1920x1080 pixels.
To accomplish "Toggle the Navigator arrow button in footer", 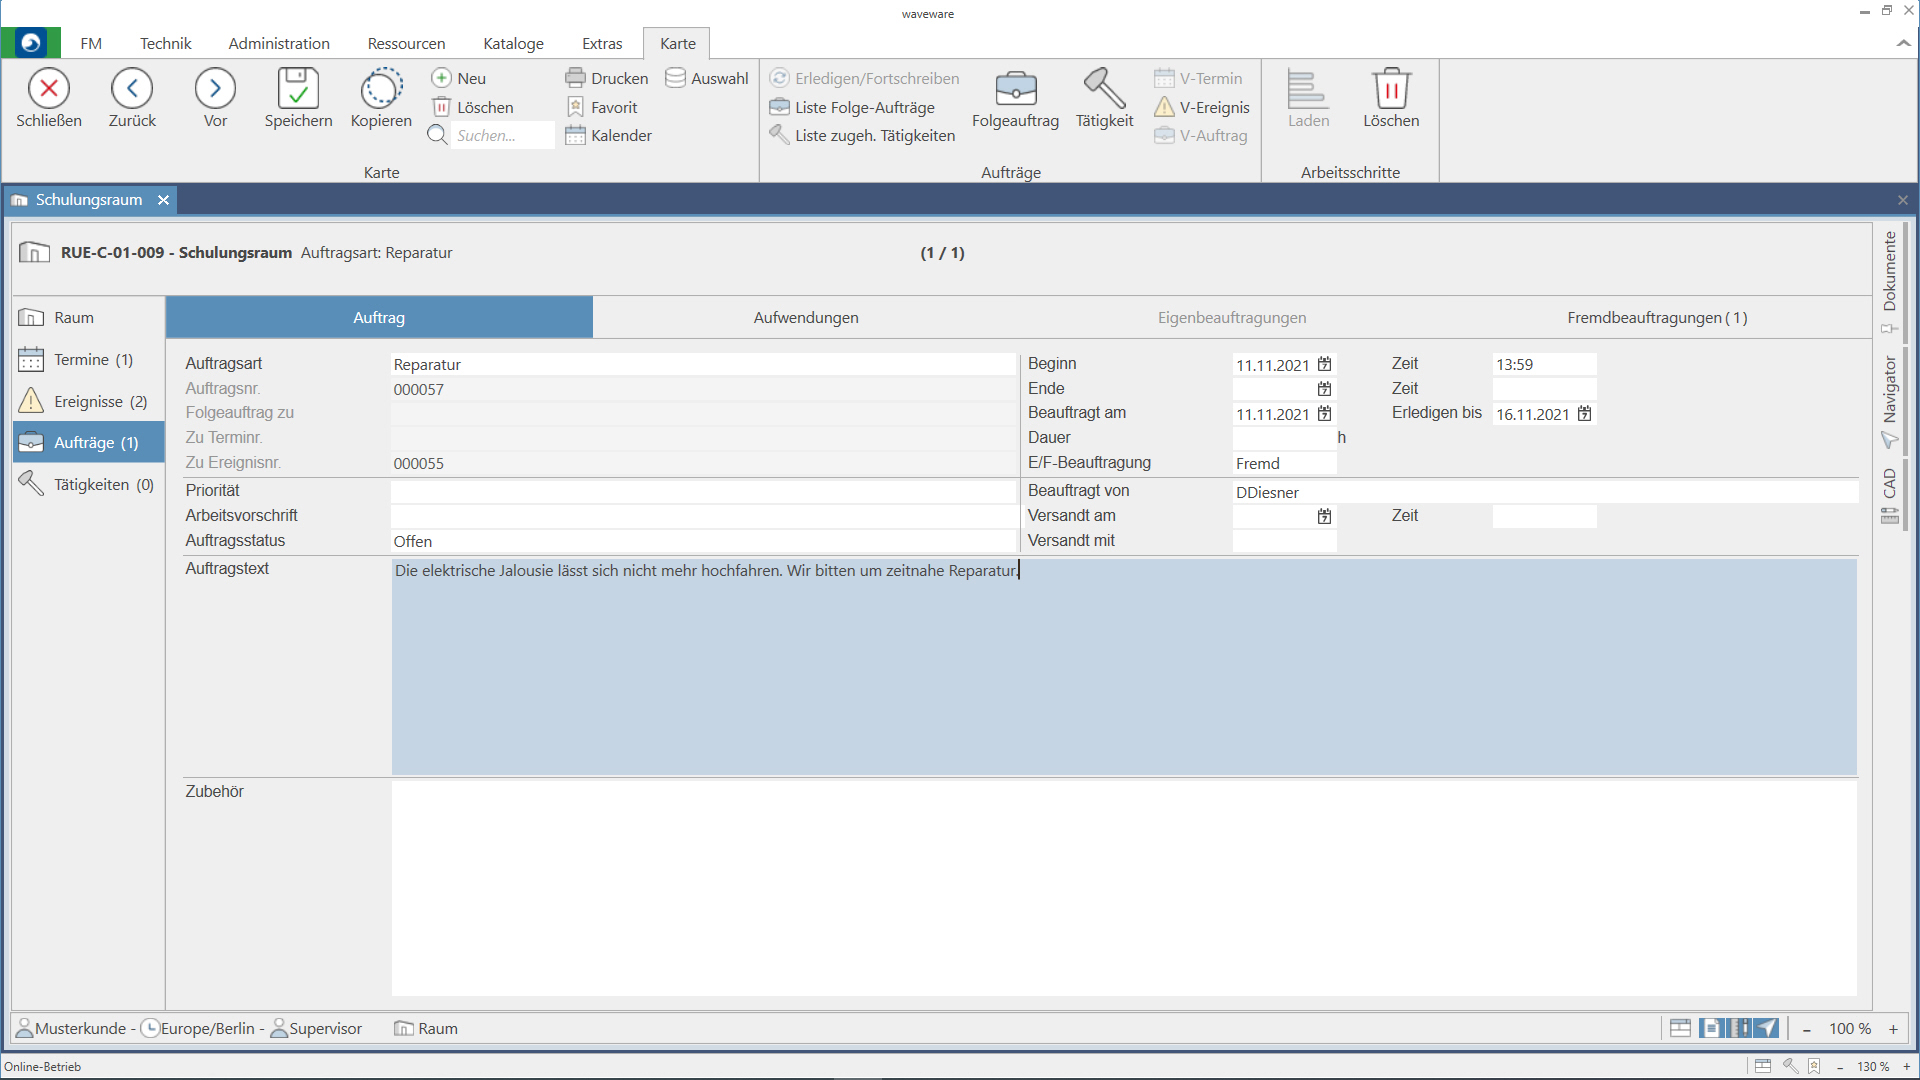I will click(x=1767, y=1028).
